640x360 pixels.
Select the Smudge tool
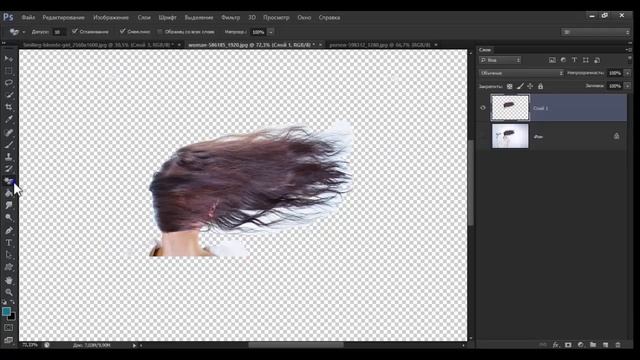(x=9, y=205)
